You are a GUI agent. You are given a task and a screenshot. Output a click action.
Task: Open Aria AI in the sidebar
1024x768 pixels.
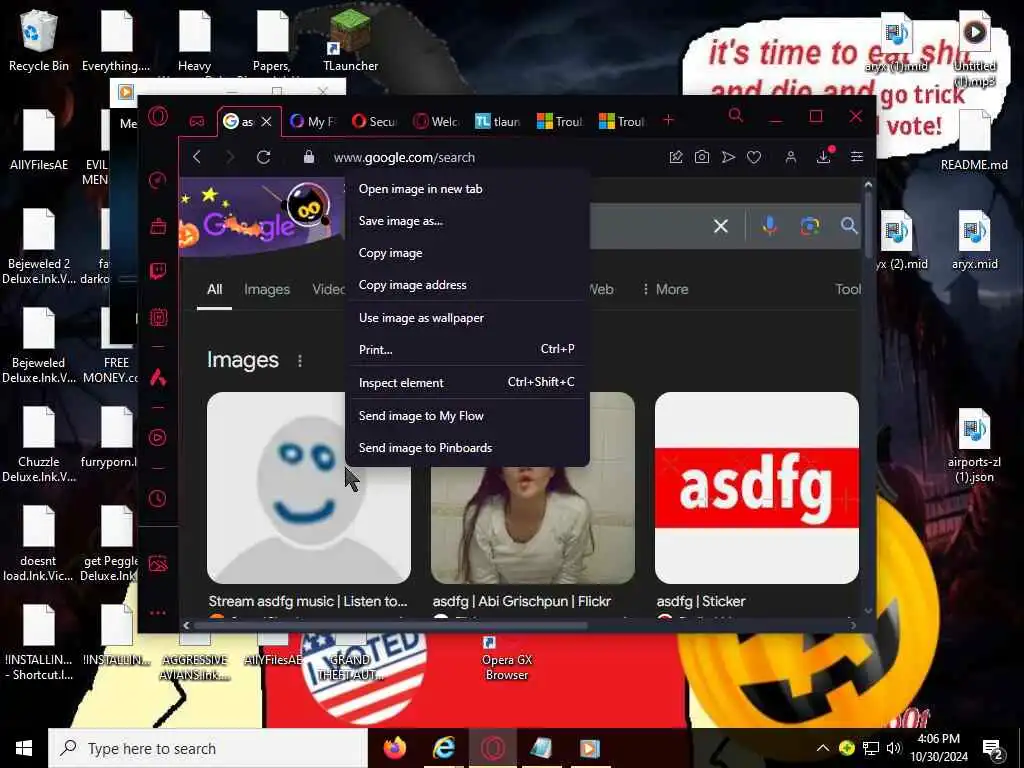[x=158, y=377]
